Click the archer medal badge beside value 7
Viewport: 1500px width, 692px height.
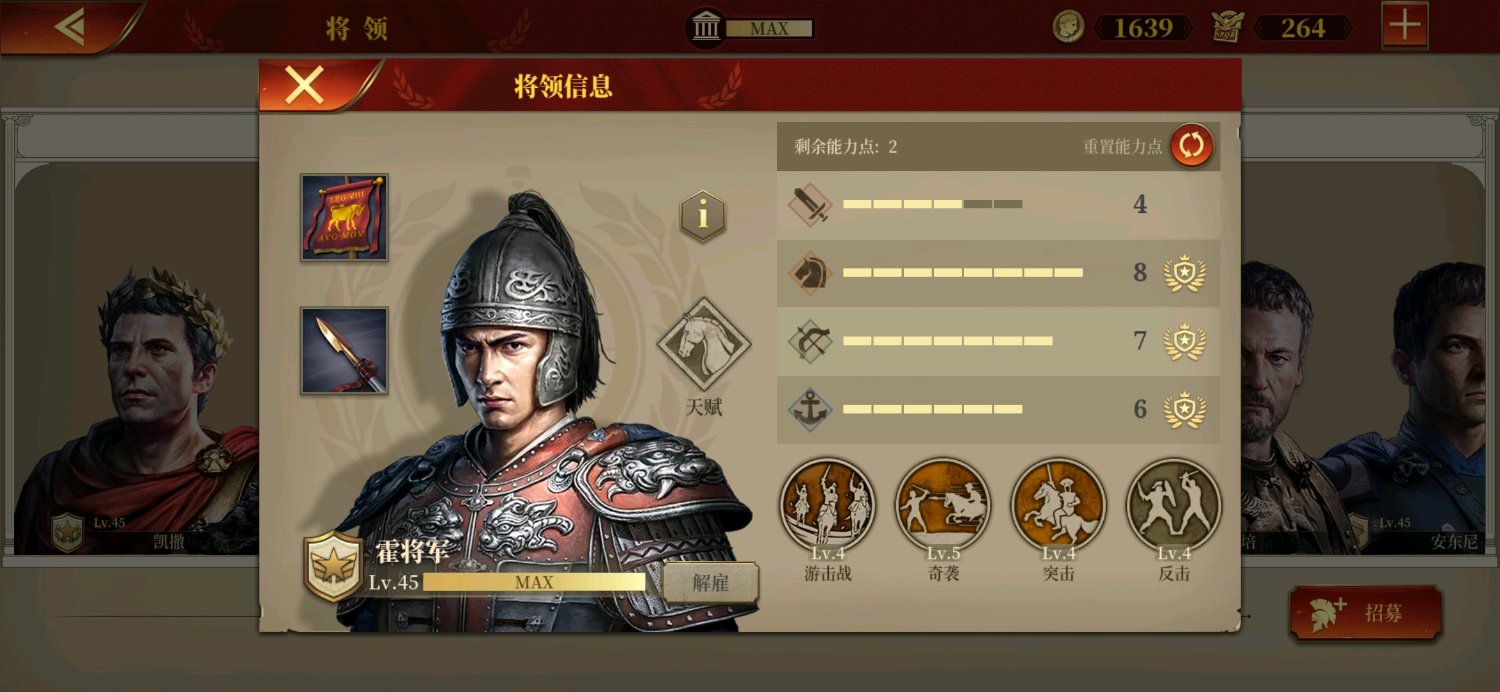[x=1185, y=341]
